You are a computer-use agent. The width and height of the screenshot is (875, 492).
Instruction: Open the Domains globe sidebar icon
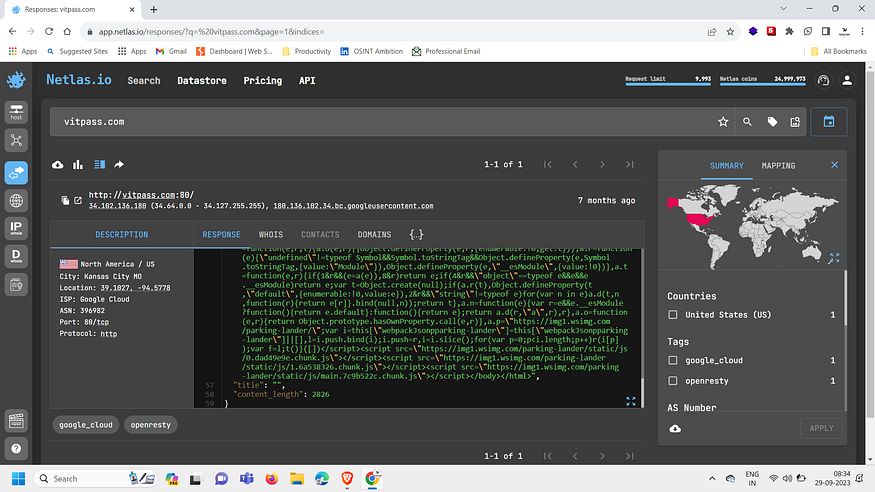pyautogui.click(x=16, y=201)
